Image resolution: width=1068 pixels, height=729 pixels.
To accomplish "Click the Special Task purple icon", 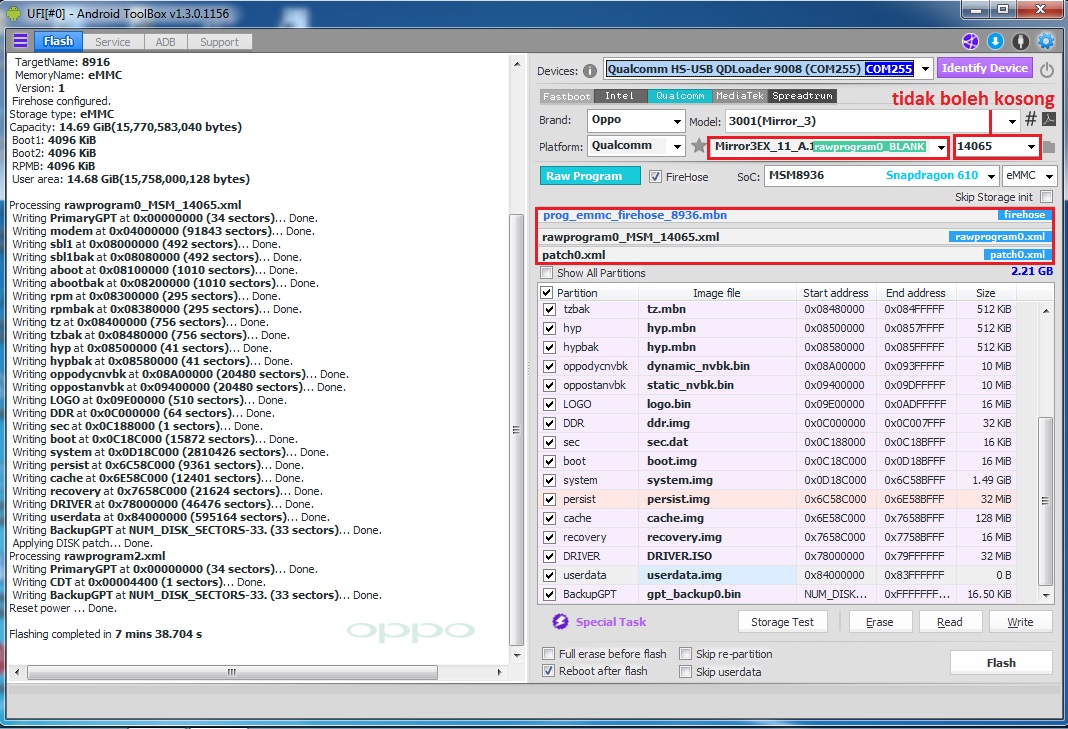I will [x=560, y=621].
